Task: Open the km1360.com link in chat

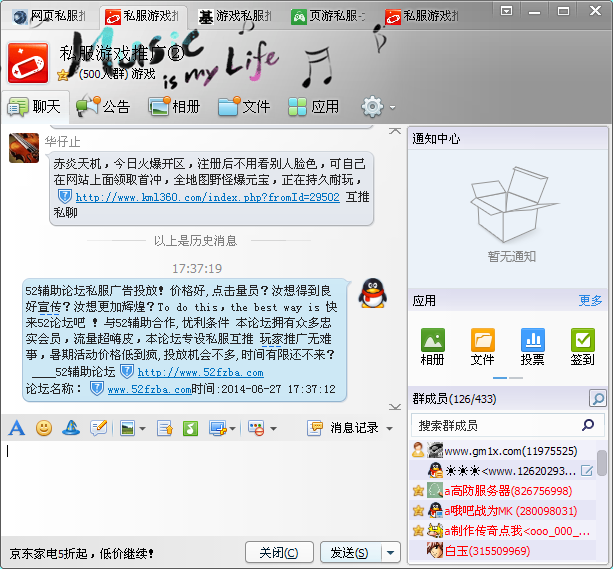Action: click(x=207, y=197)
